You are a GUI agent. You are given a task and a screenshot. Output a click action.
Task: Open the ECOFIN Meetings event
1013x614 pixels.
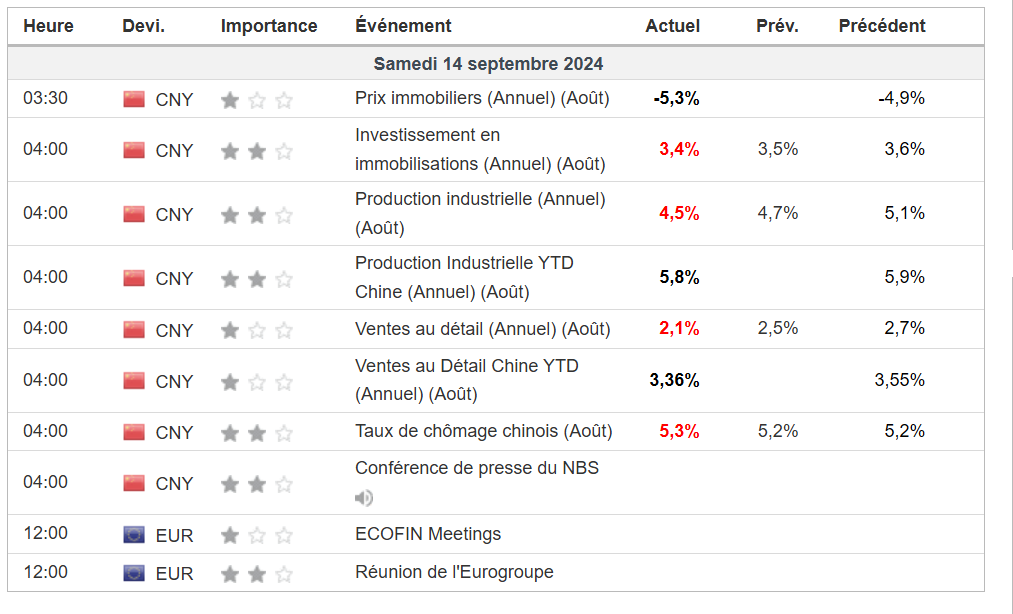428,534
